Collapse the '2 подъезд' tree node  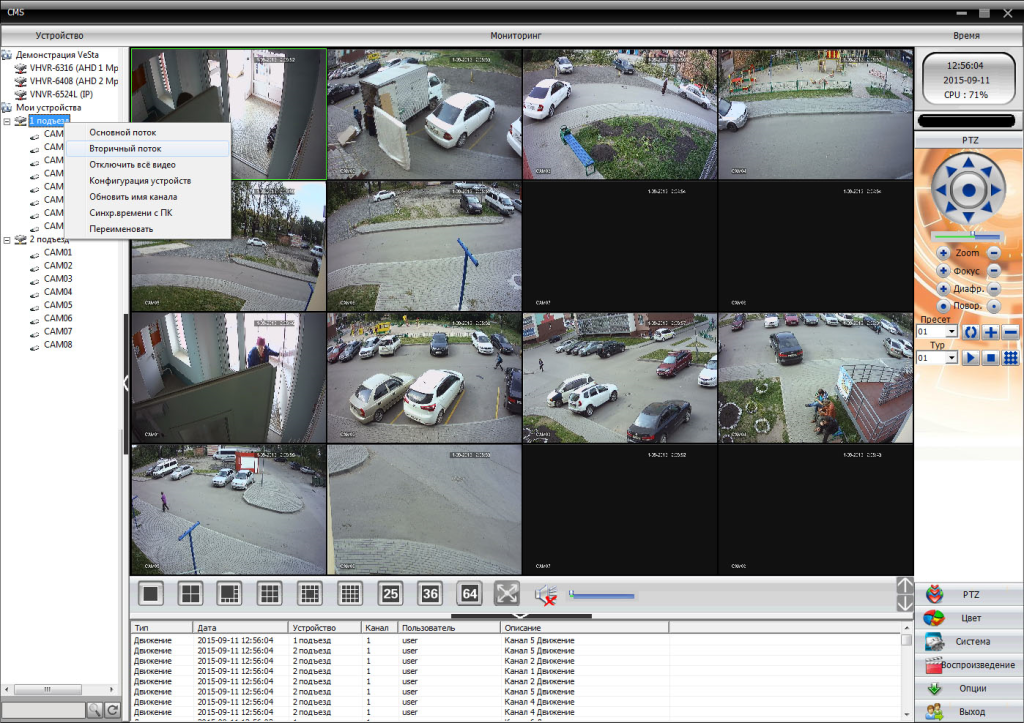click(7, 240)
